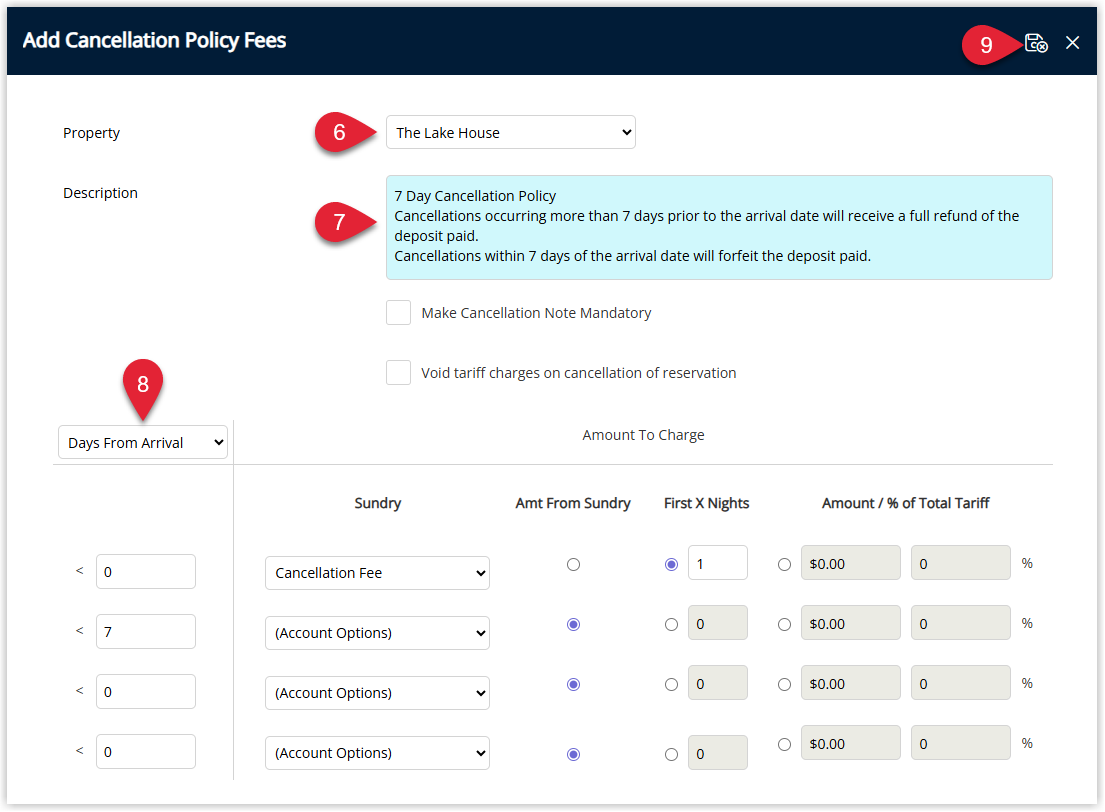Select First X Nights radio in Cancellation Fee row
Viewport: 1105px width, 812px height.
tap(672, 564)
